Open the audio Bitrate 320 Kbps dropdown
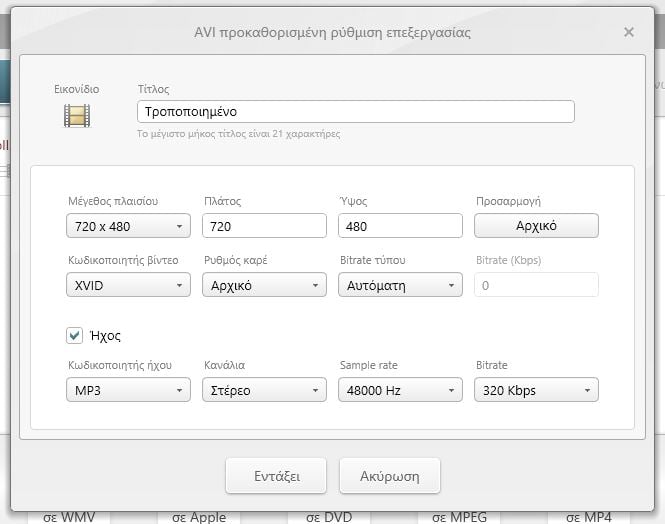Screen dimensions: 665x524 click(536, 390)
